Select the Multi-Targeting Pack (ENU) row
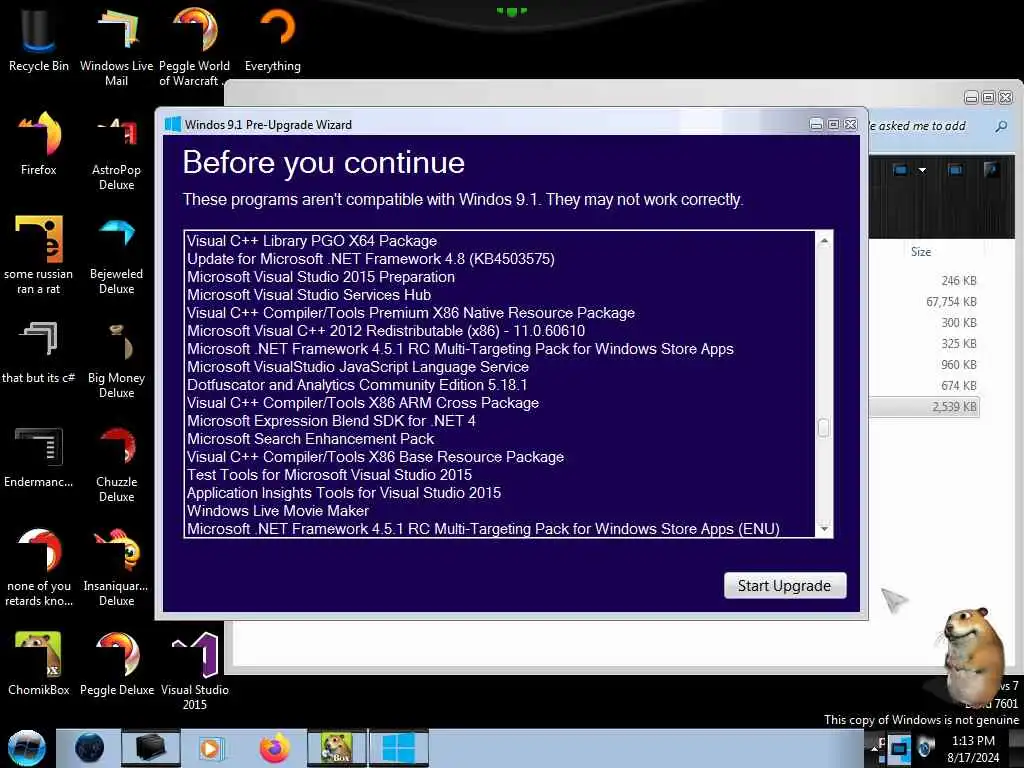This screenshot has height=768, width=1024. coord(483,529)
